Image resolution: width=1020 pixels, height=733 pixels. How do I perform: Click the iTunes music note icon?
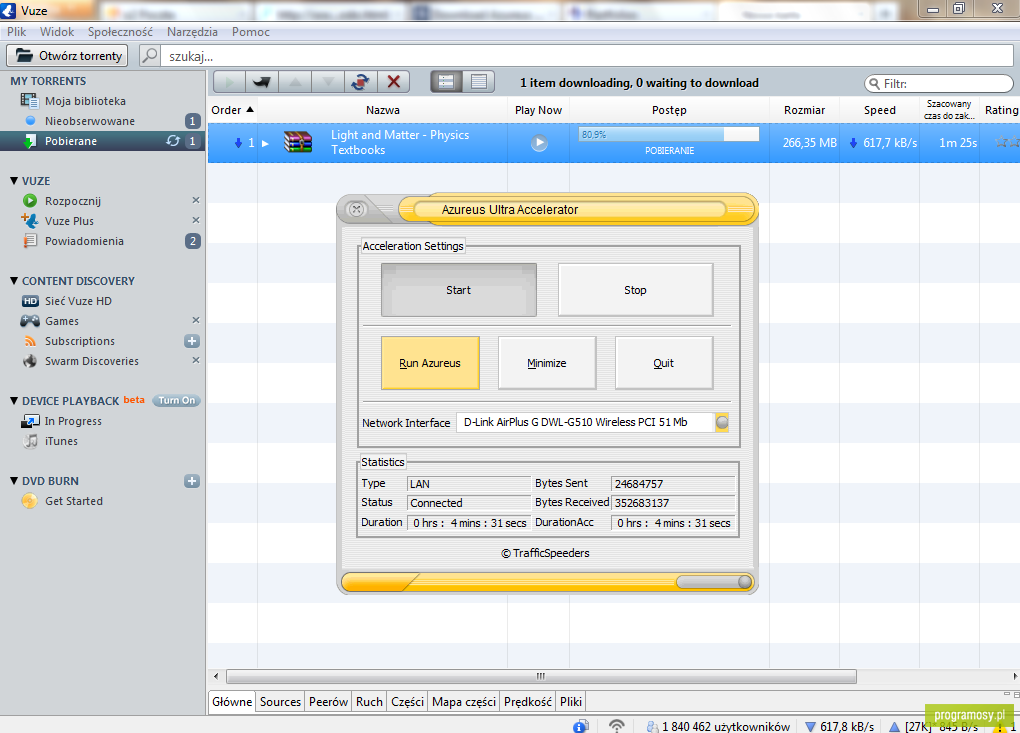30,441
